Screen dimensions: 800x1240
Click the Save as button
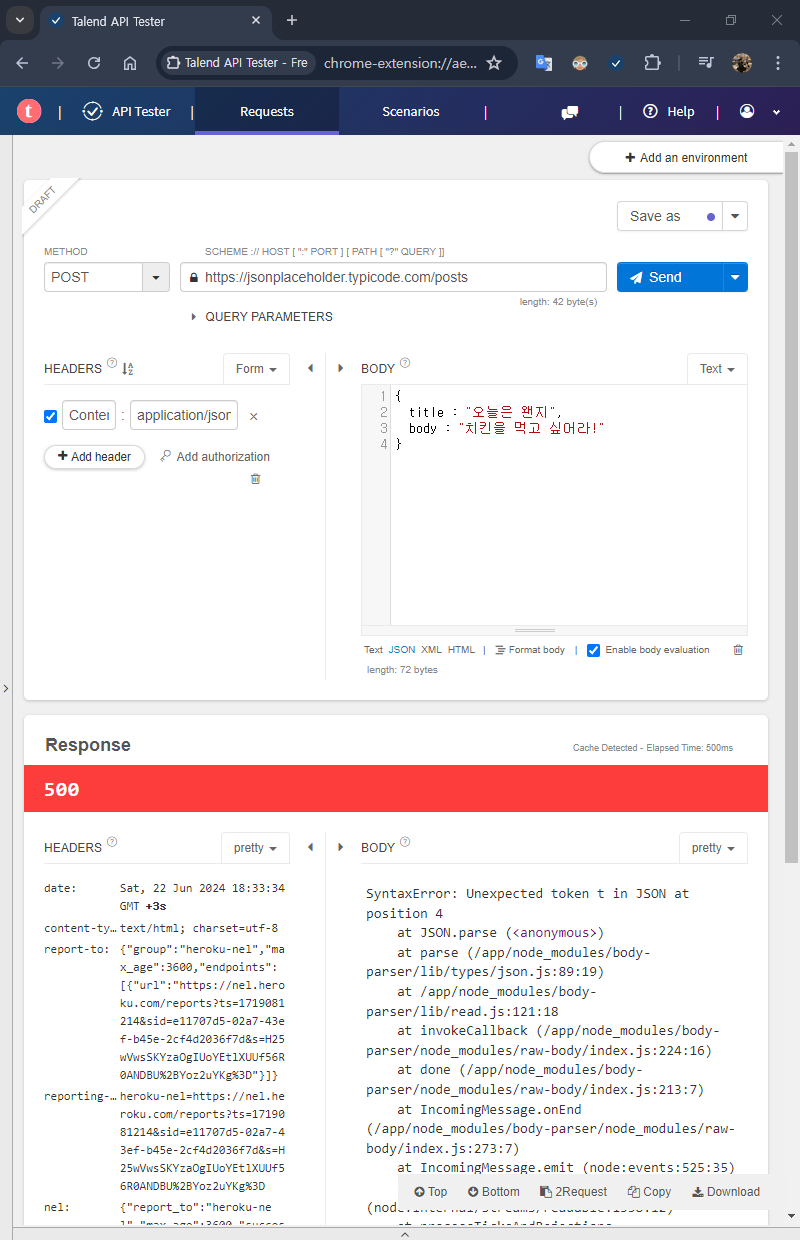click(x=670, y=216)
